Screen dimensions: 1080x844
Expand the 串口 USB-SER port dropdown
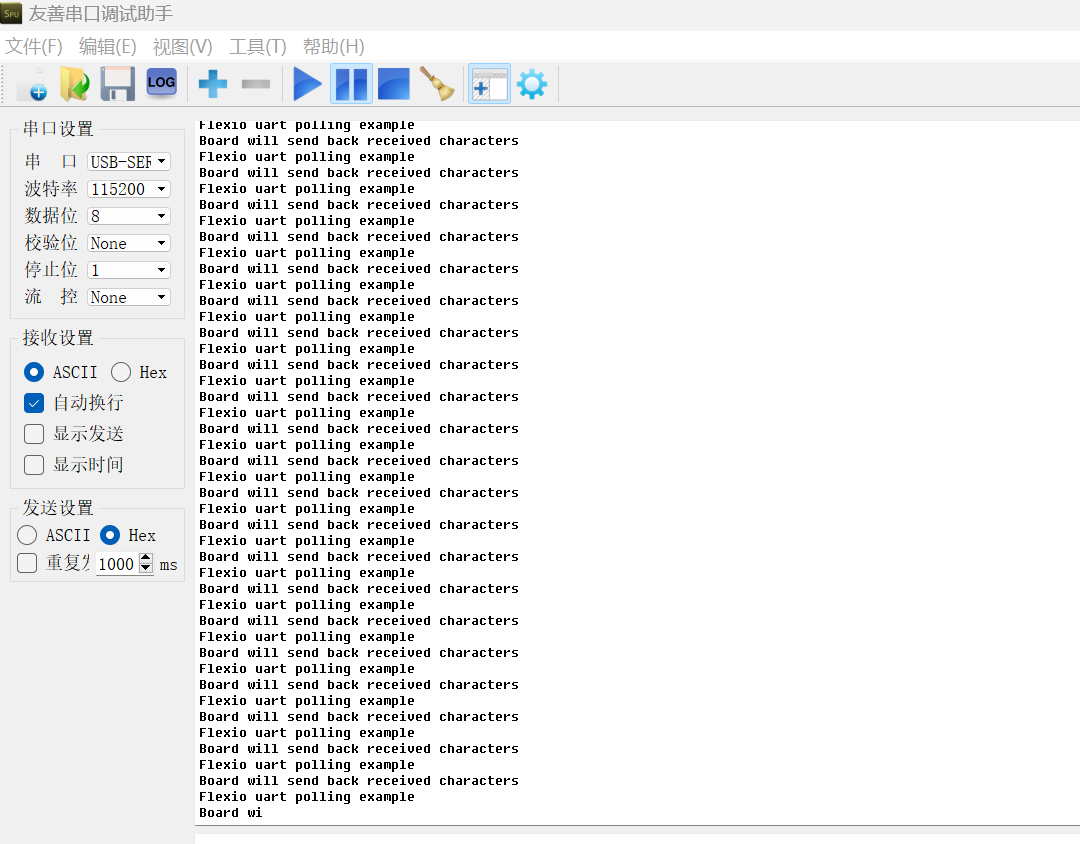pyautogui.click(x=129, y=162)
